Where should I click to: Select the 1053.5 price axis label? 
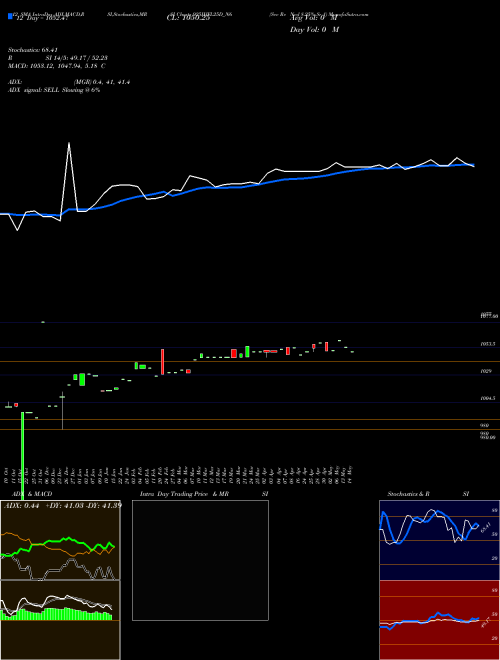point(487,344)
